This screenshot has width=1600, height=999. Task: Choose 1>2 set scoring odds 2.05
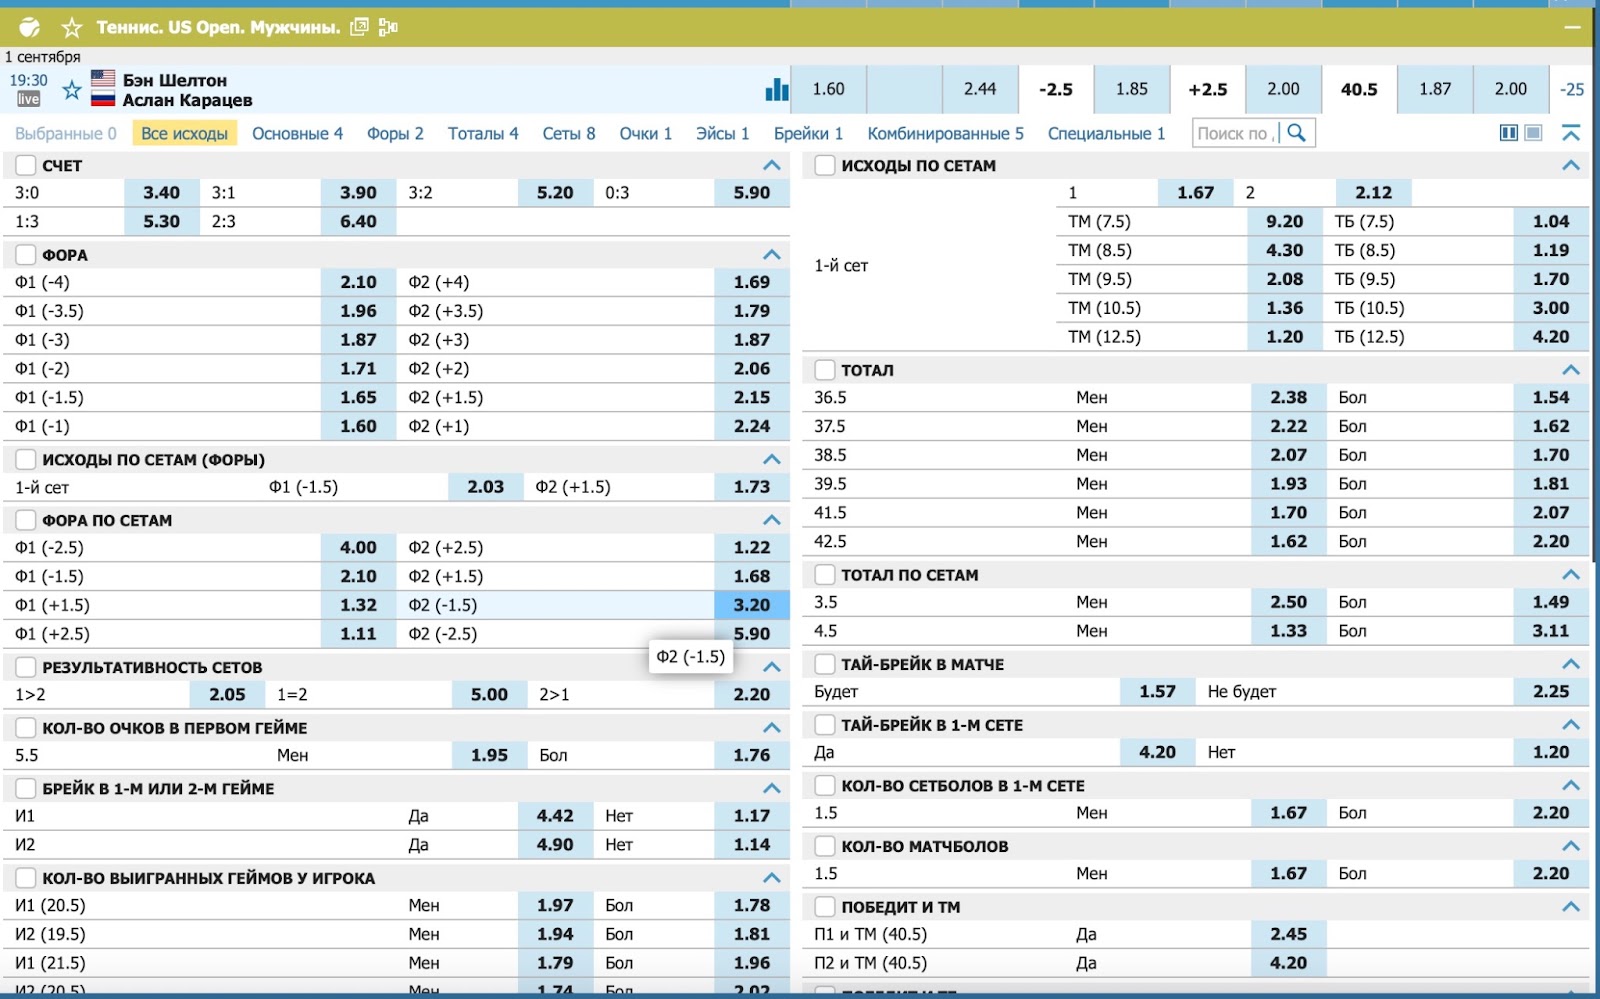click(x=227, y=694)
